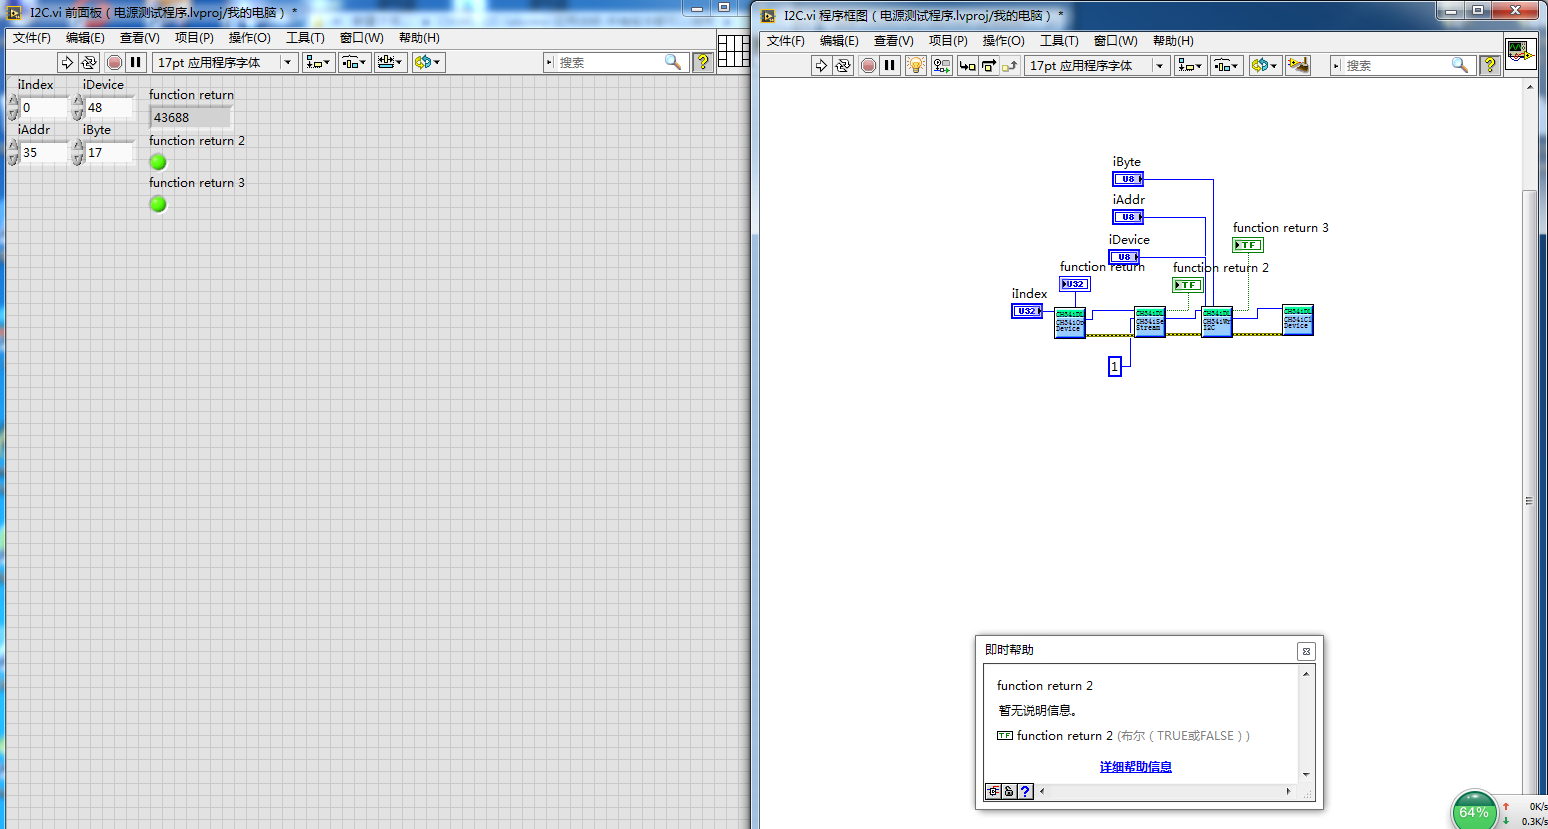Toggle context help on block diagram toolbar
This screenshot has height=829, width=1548.
point(1490,65)
